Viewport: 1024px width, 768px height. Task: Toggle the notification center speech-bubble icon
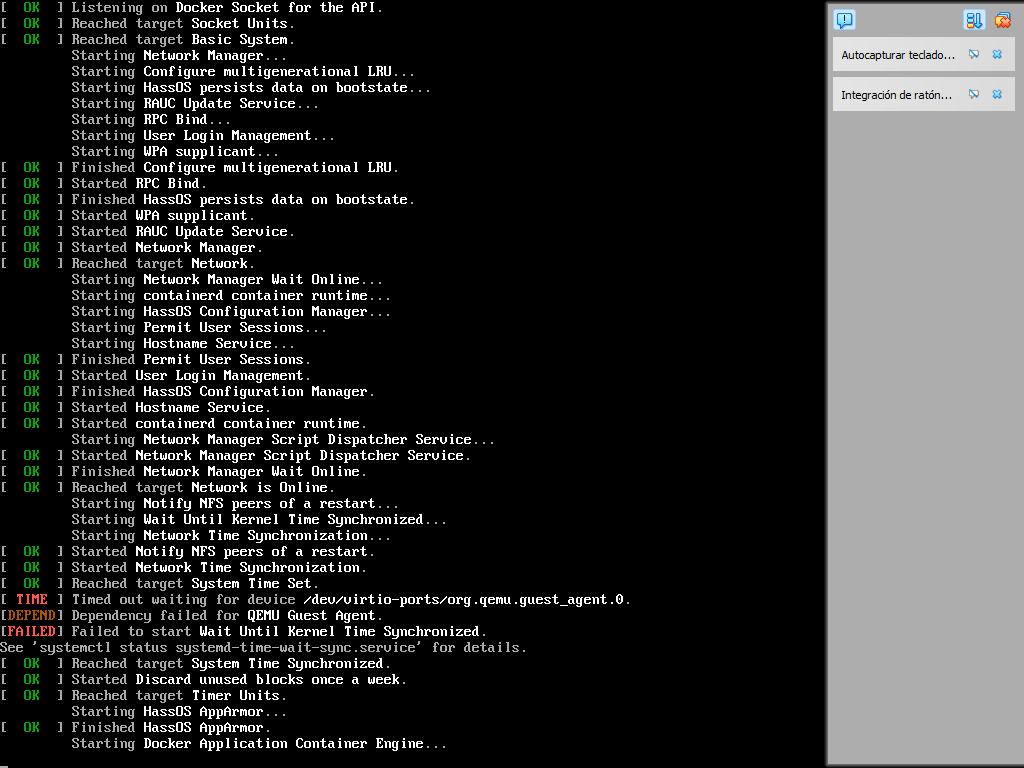[x=844, y=20]
